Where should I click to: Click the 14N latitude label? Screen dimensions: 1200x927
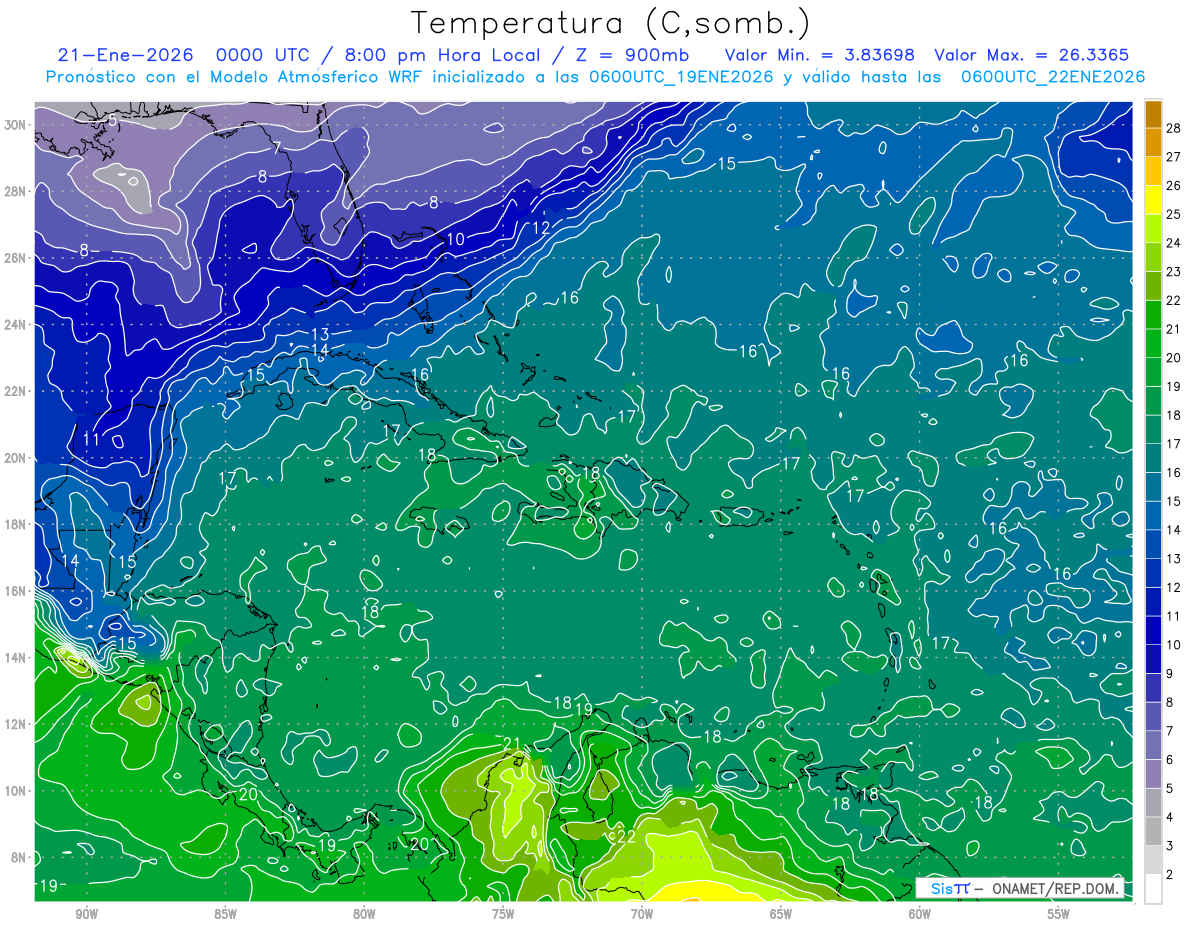point(16,657)
